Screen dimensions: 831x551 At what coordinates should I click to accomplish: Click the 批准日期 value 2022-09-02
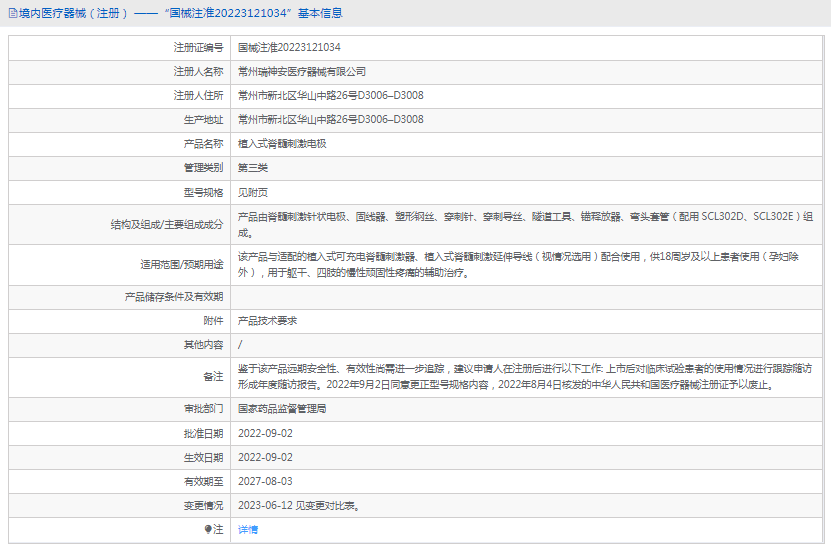pyautogui.click(x=265, y=433)
